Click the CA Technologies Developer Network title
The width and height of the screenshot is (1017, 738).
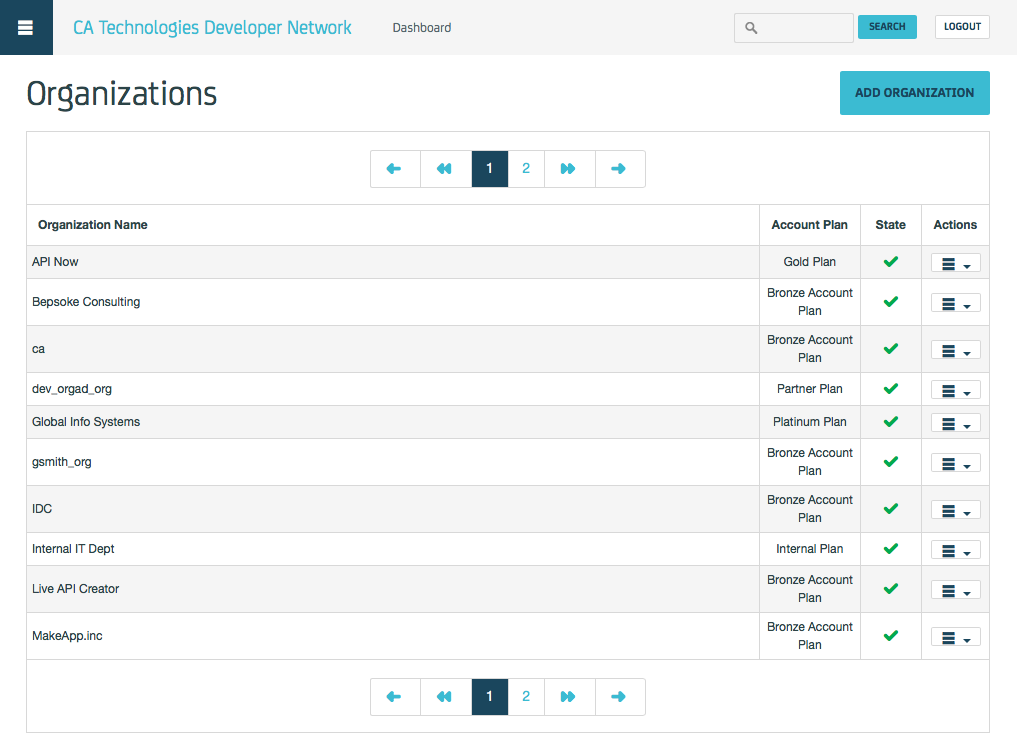point(212,28)
